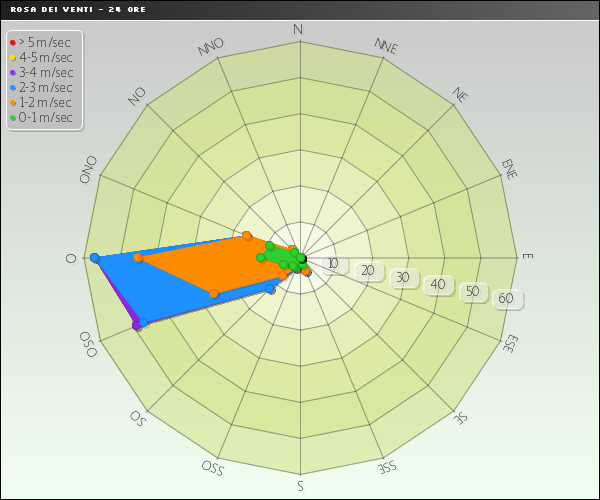Click the ENE direction label
This screenshot has height=500, width=600.
tap(510, 169)
